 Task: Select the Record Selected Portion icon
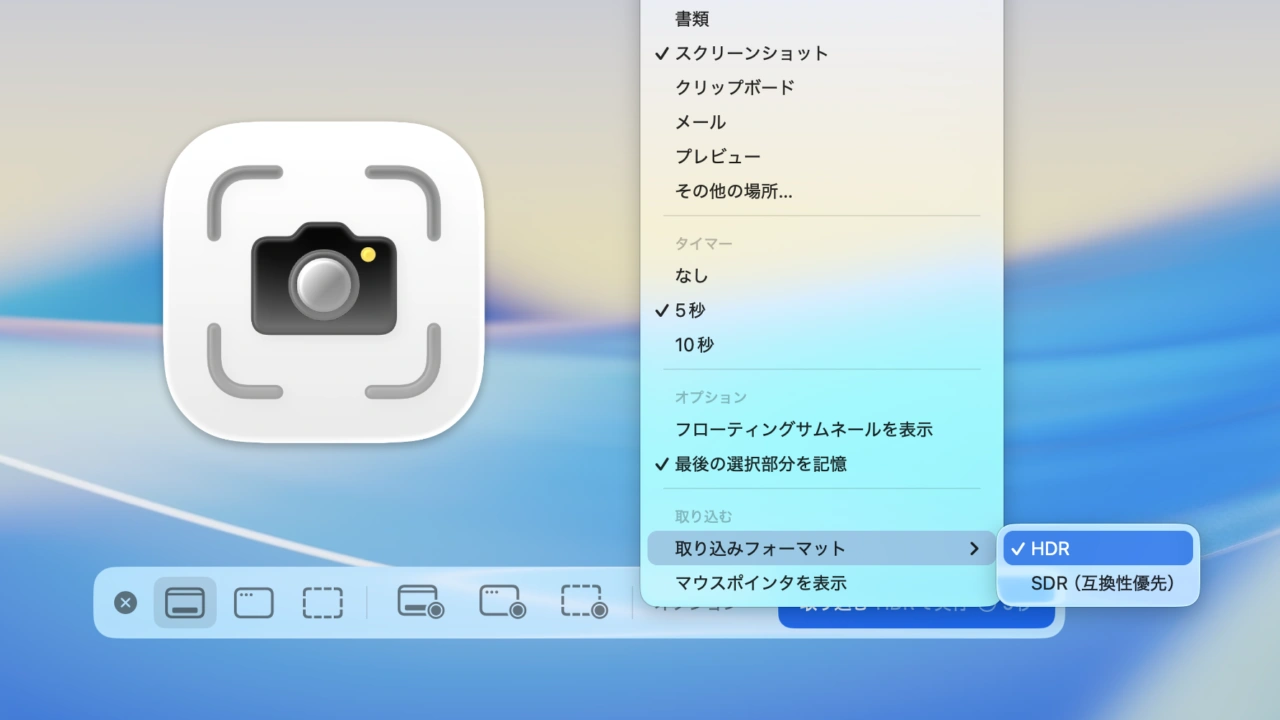pyautogui.click(x=584, y=602)
